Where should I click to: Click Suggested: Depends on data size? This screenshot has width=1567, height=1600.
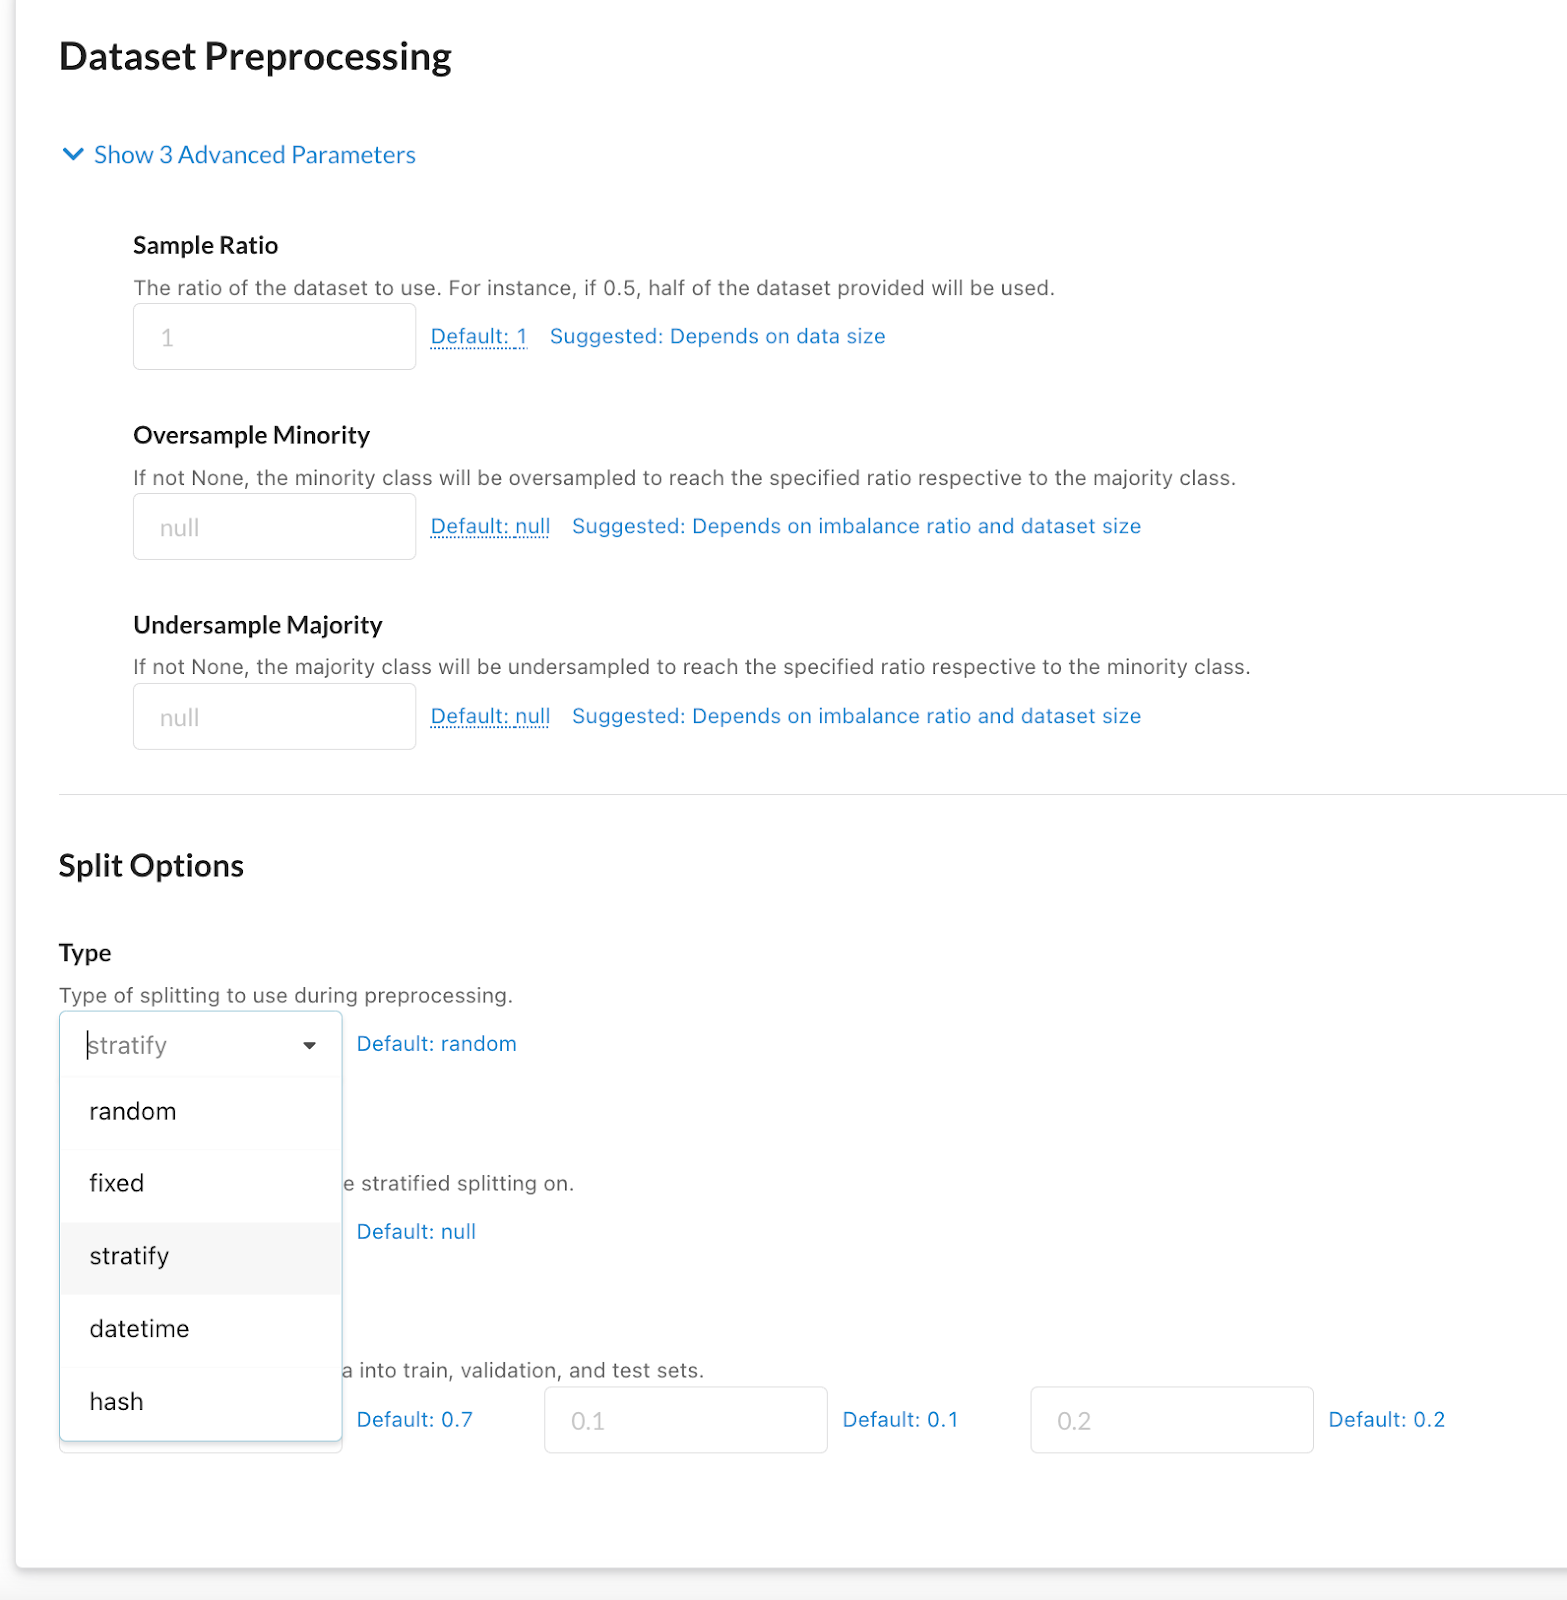717,337
